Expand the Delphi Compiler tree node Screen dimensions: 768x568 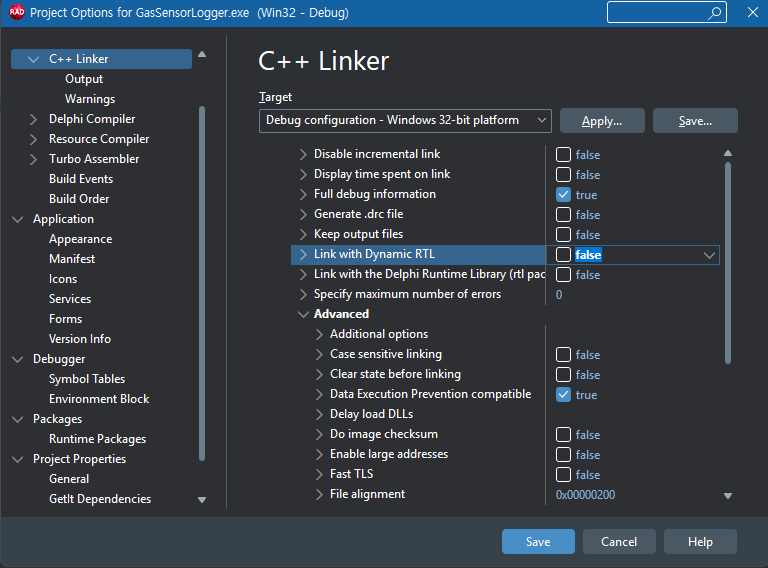[35, 119]
